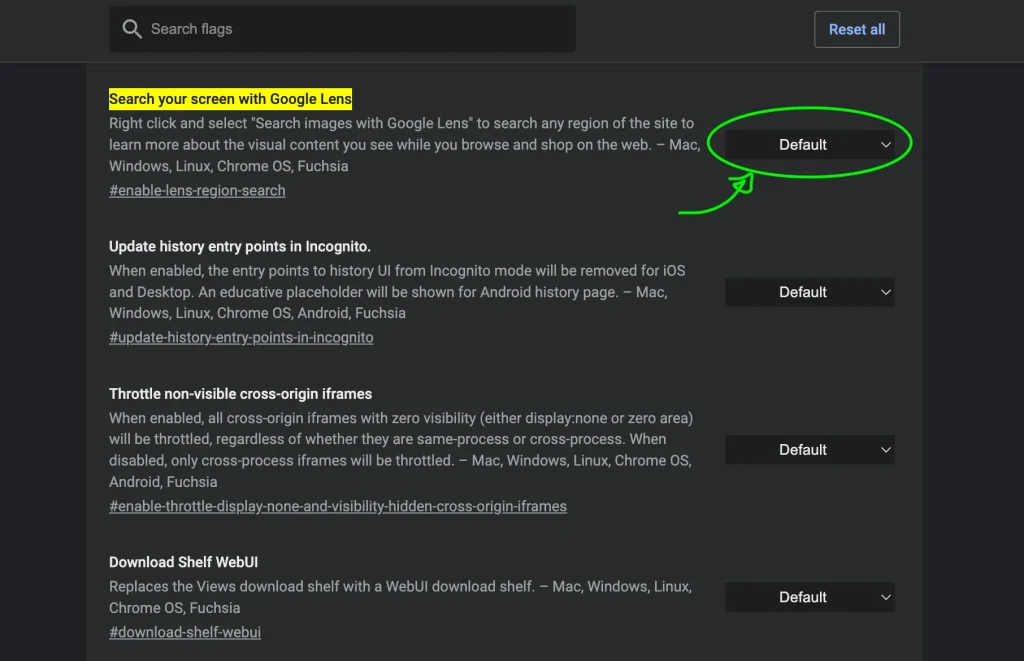Click the WebUI download shelf description text
The width and height of the screenshot is (1024, 661).
[400, 597]
